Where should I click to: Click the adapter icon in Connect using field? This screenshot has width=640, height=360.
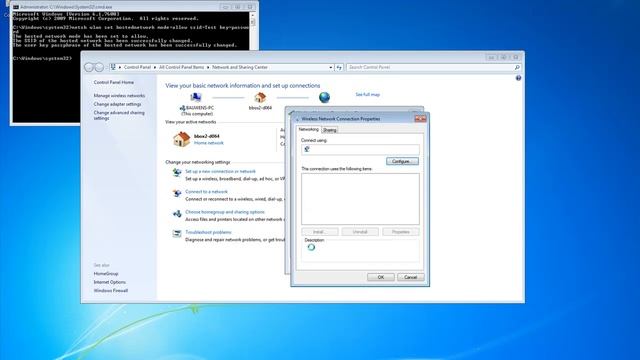tap(307, 149)
